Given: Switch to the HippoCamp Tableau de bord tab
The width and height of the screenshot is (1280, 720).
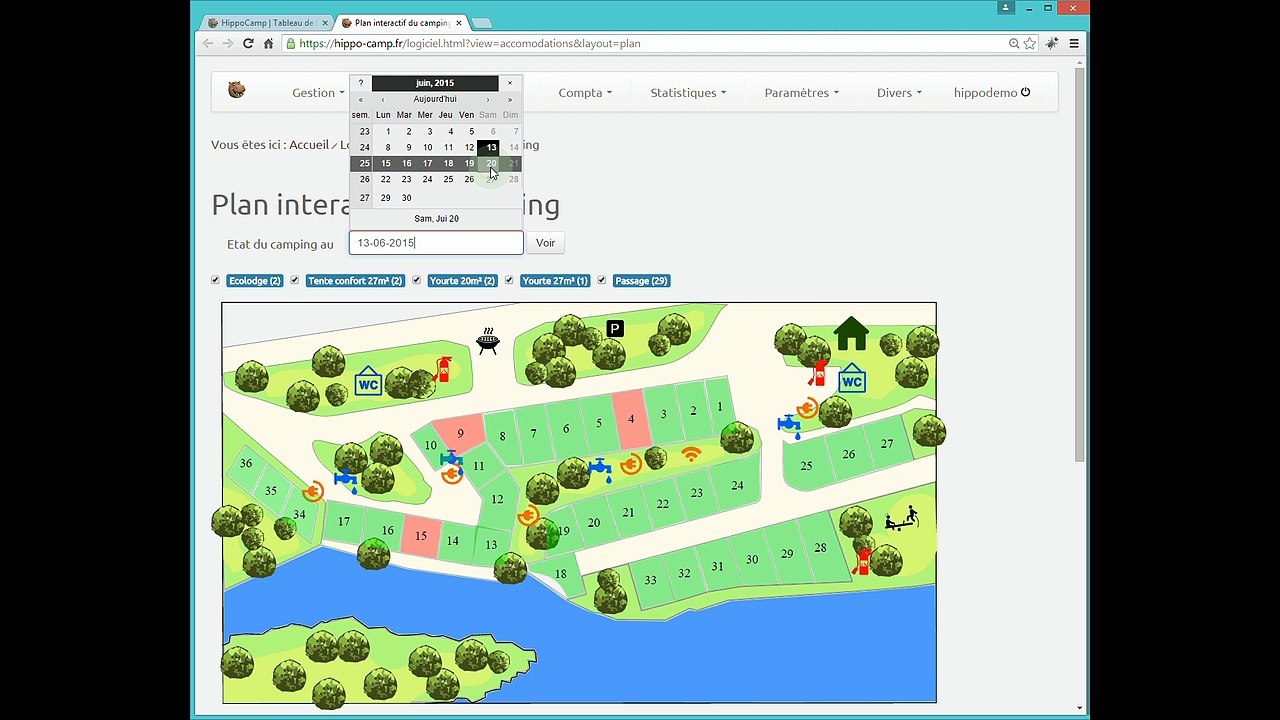Looking at the screenshot, I should pyautogui.click(x=267, y=22).
